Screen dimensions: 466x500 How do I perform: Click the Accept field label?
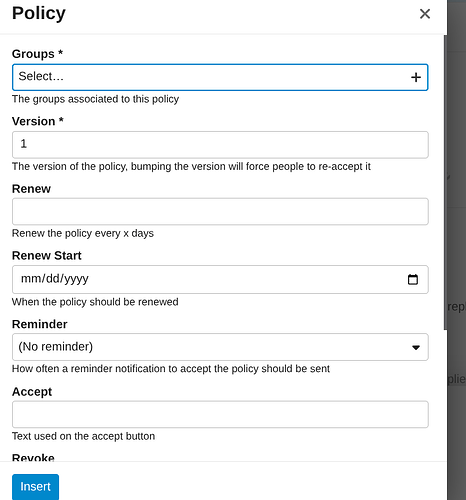coord(32,392)
